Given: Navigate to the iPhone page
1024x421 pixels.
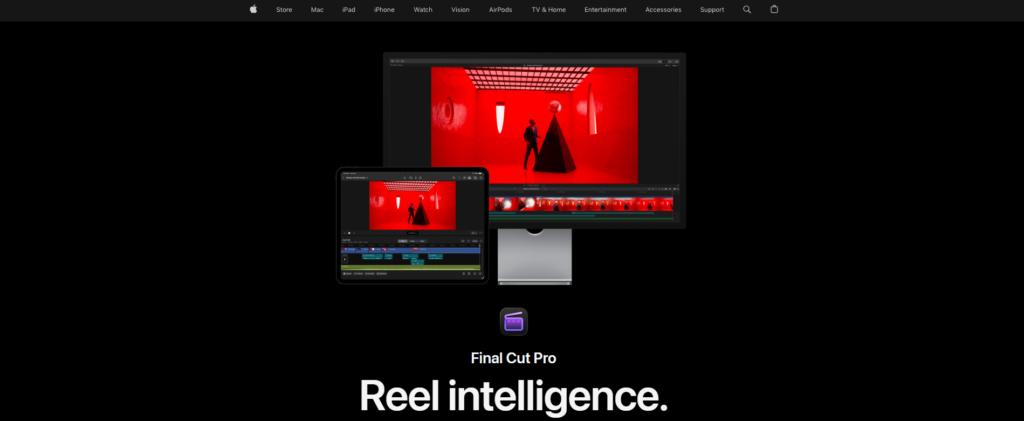Looking at the screenshot, I should [384, 9].
